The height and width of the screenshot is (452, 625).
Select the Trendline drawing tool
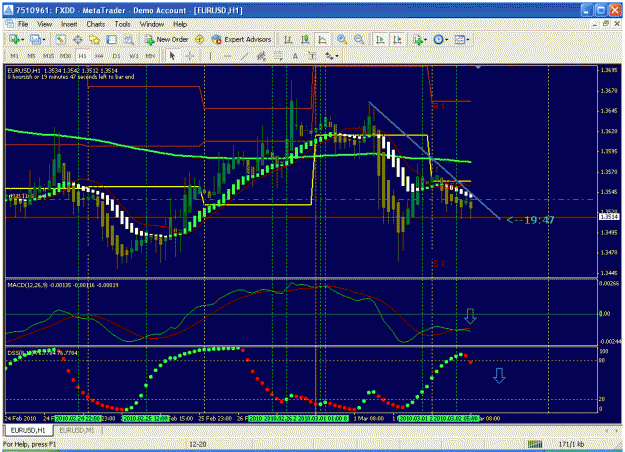244,56
